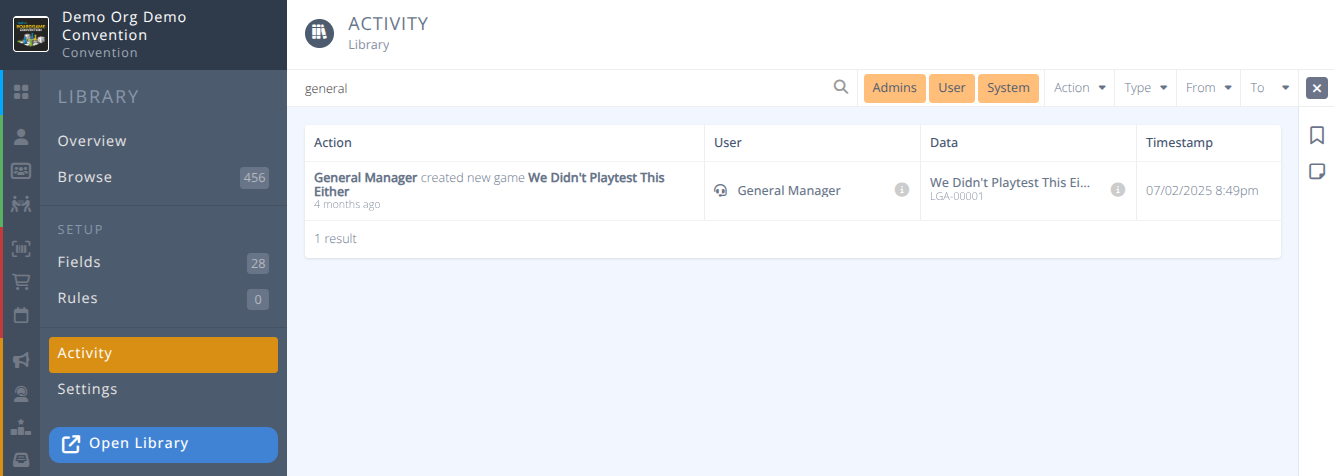The image size is (1334, 476).
Task: Click 'Demo Org Demo Convention' title
Action: point(124,26)
